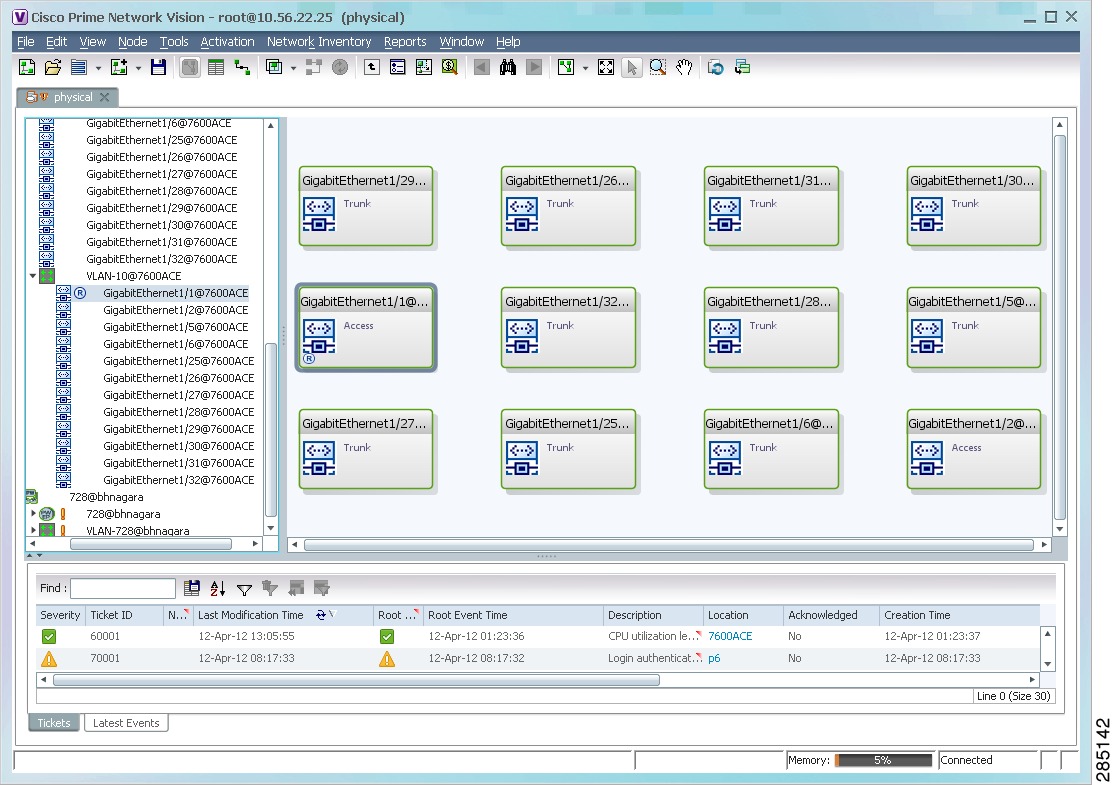The image size is (1114, 785).
Task: Click the green layout tree toolbar icon
Action: coord(566,67)
